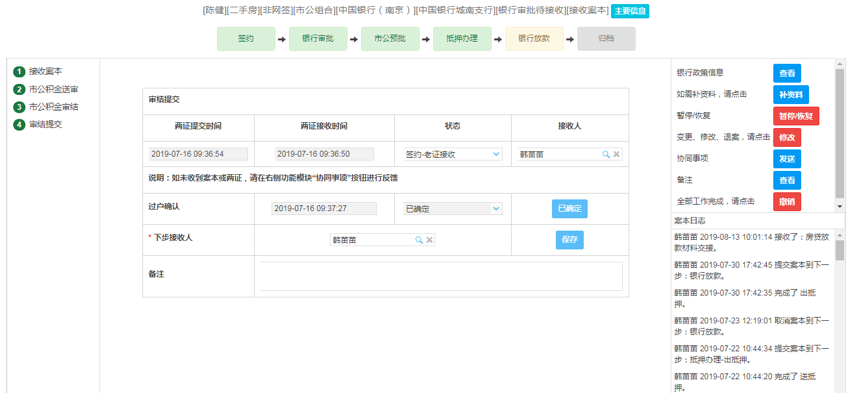
Task: Click search icon in 接收人 field
Action: pyautogui.click(x=606, y=155)
